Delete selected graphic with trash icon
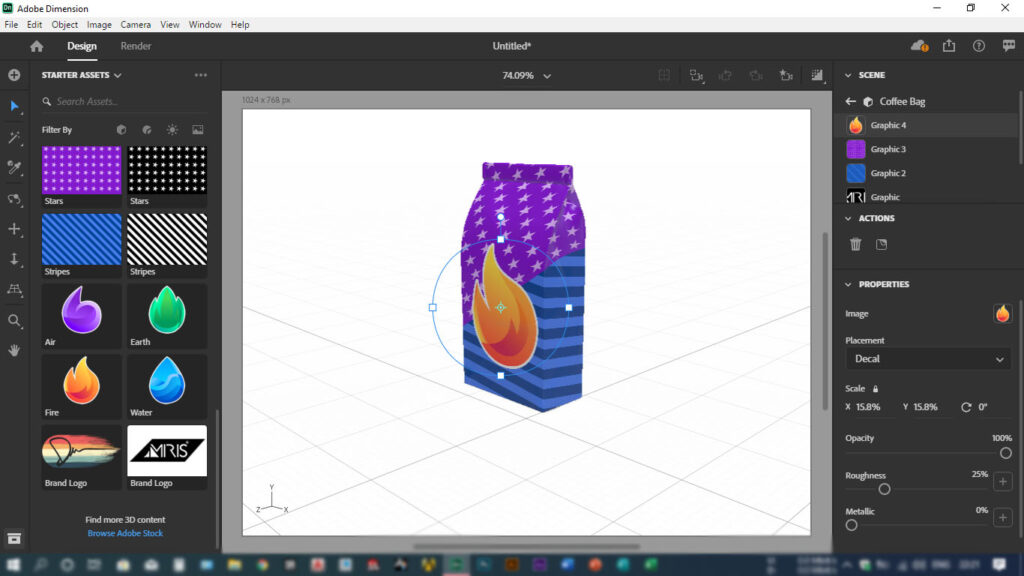Screen dimensions: 1024x576 (856, 244)
